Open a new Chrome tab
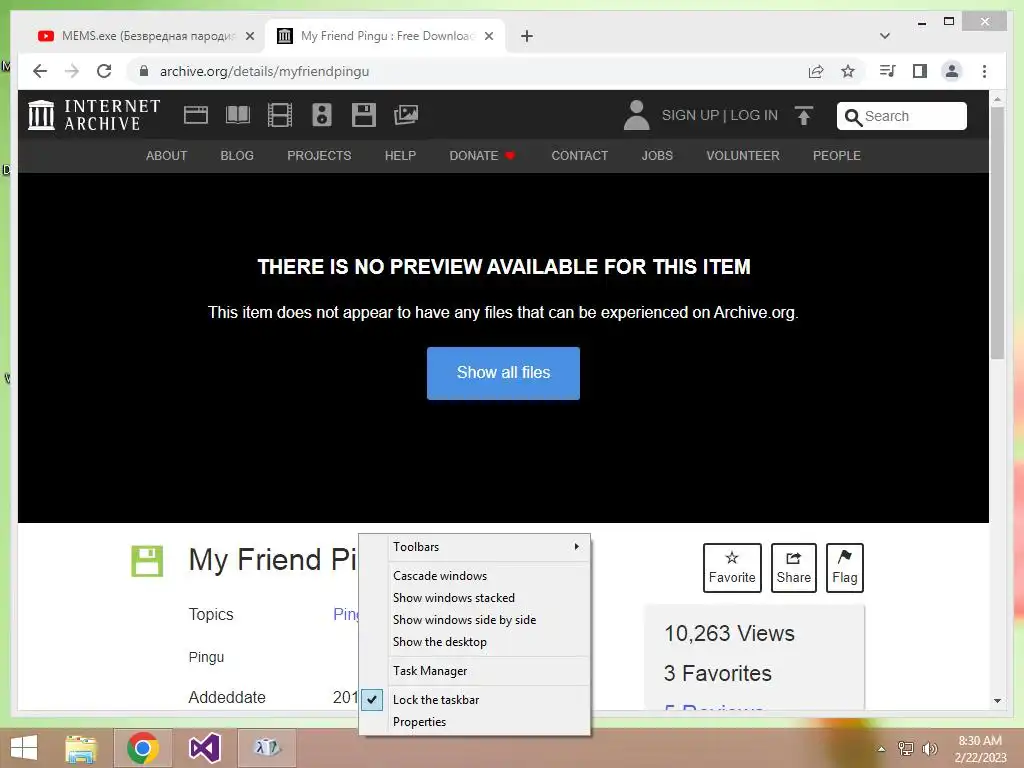The height and width of the screenshot is (768, 1024). [x=526, y=36]
